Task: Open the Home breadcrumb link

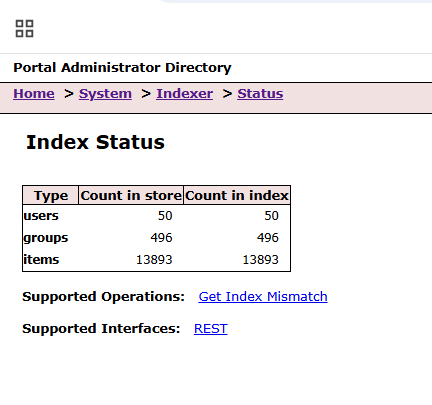Action: point(34,94)
